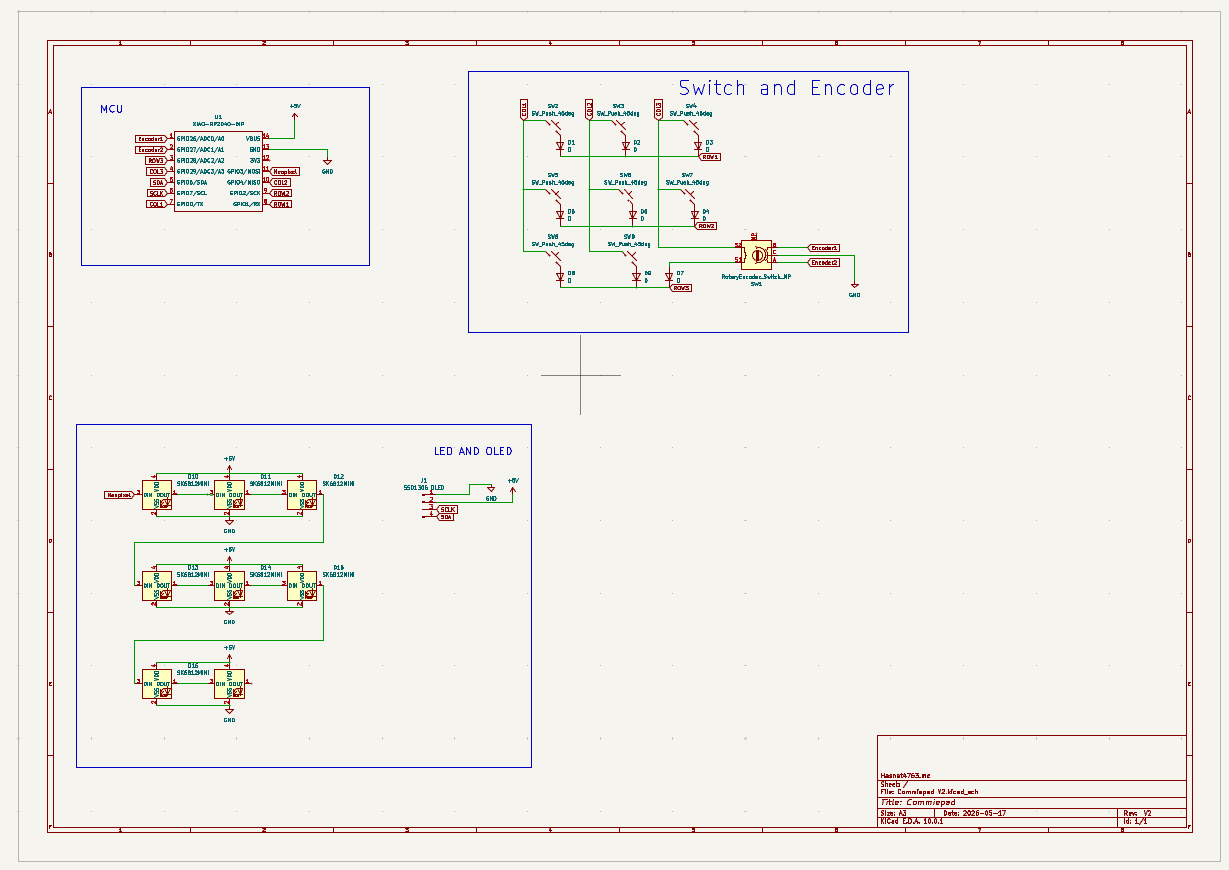Click the SCLK label on MCU pin 6
The width and height of the screenshot is (1229, 870).
click(157, 193)
